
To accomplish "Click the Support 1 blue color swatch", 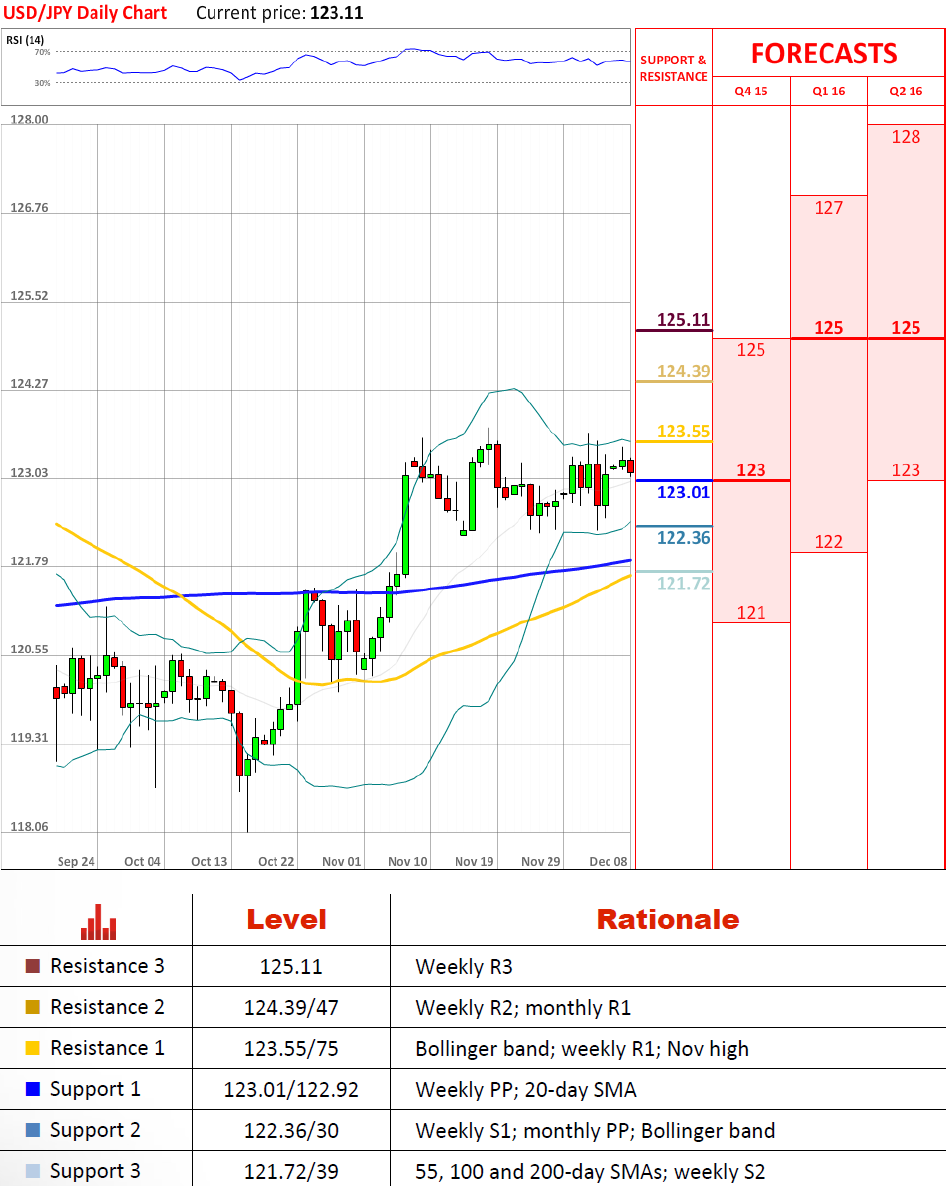I will coord(33,1088).
